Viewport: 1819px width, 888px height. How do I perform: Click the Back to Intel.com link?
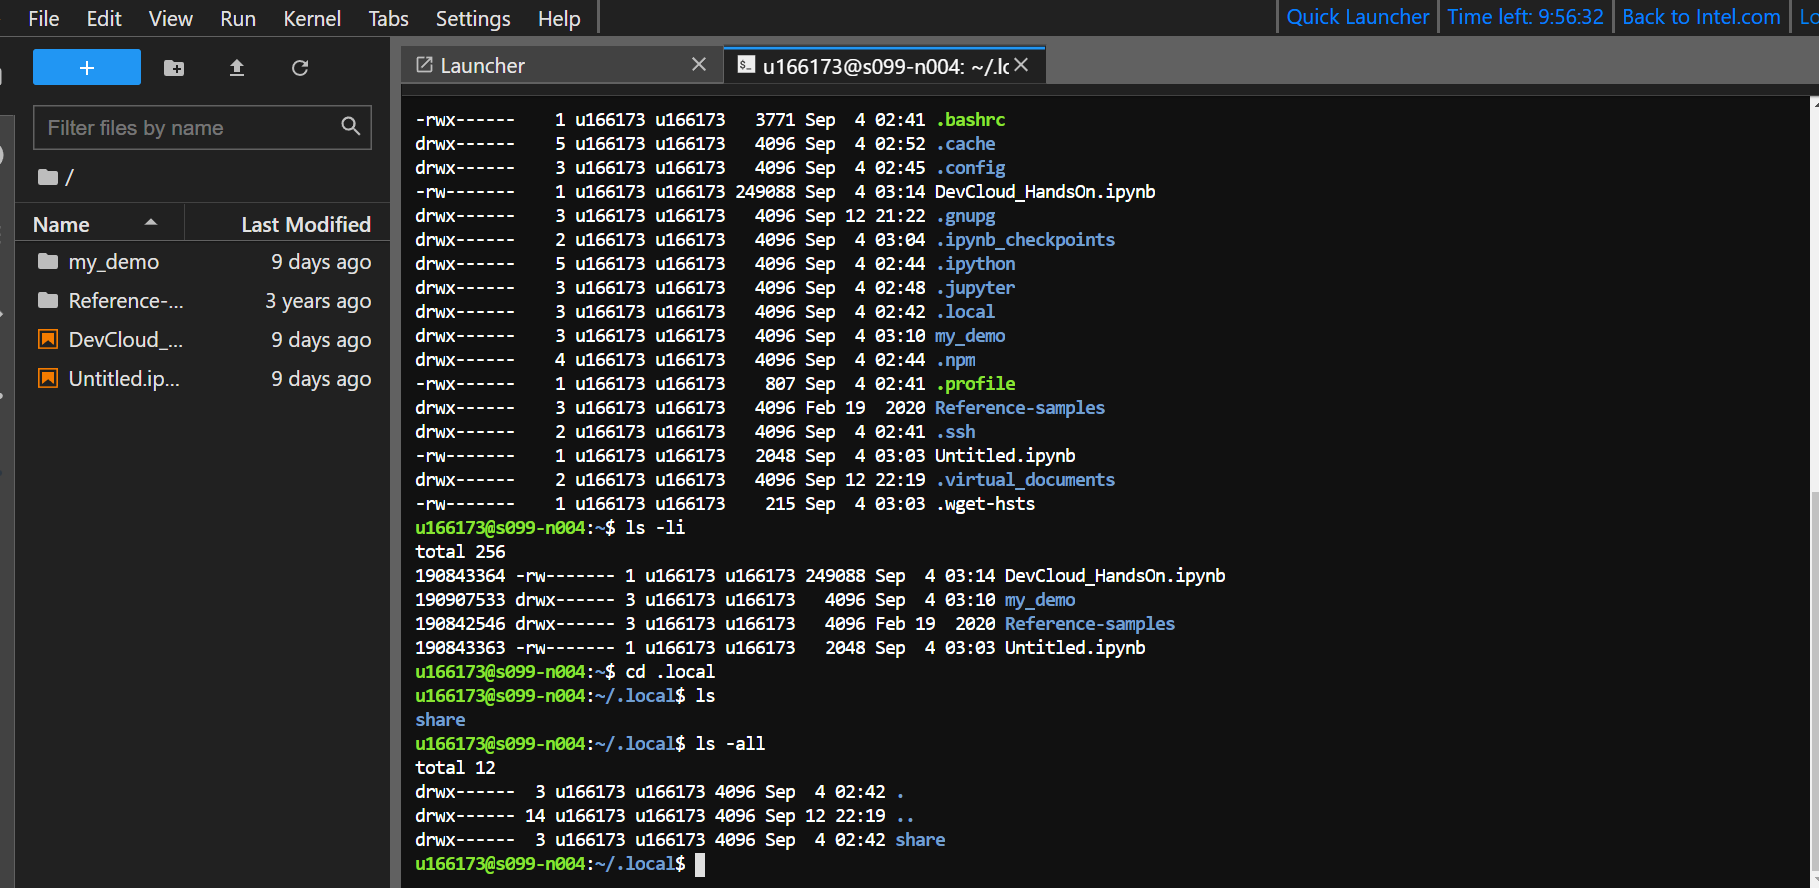click(1701, 17)
